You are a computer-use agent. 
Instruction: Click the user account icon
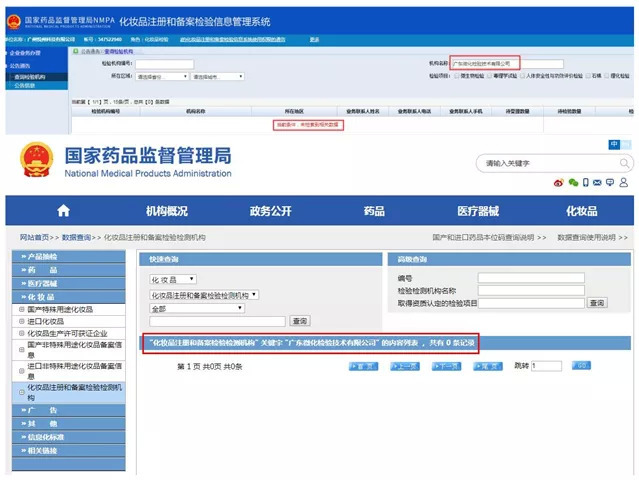624,182
